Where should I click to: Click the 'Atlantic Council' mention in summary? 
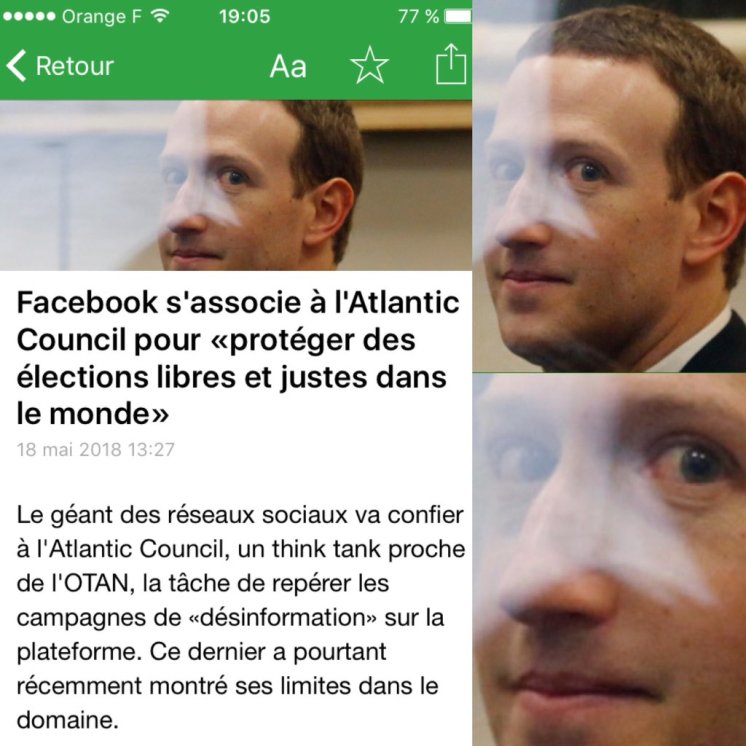coord(135,550)
